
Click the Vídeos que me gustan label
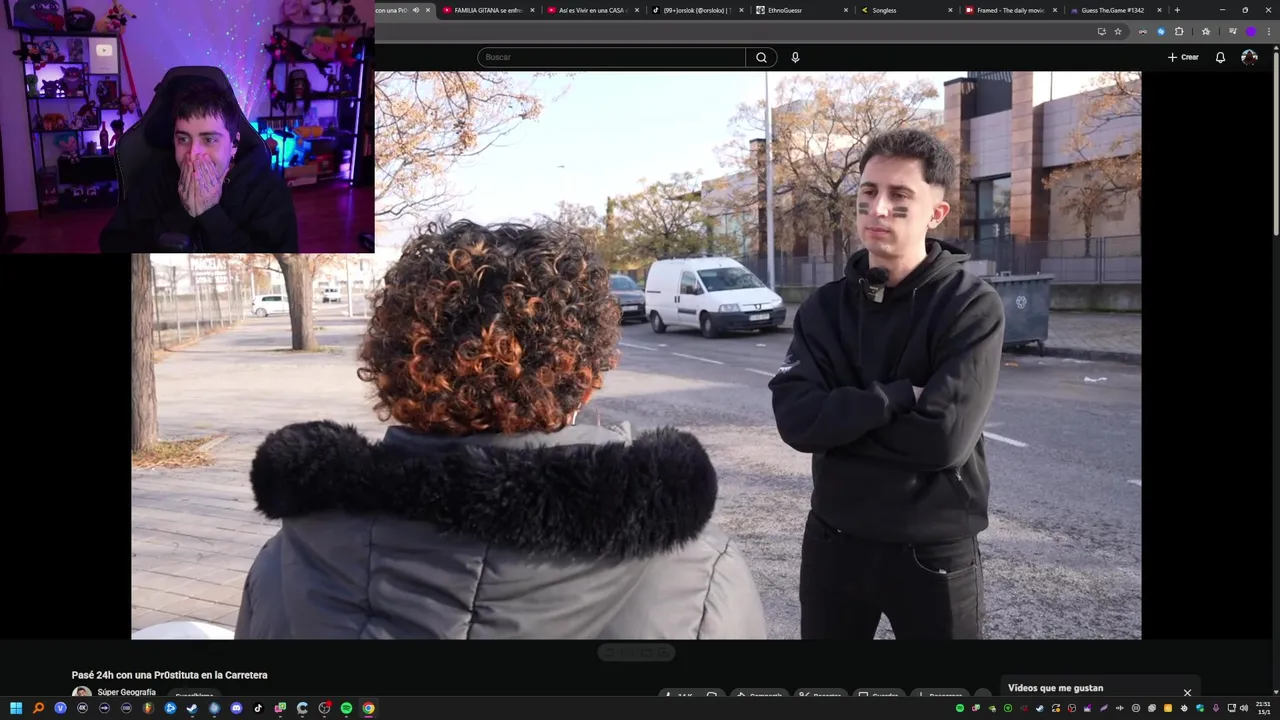click(1055, 688)
